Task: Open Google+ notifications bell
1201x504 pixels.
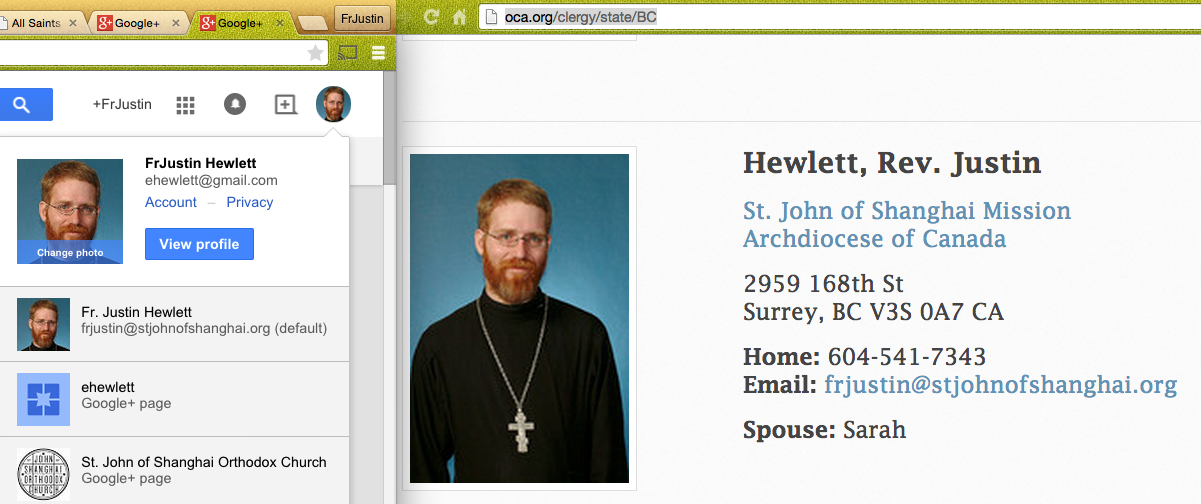Action: (x=235, y=104)
